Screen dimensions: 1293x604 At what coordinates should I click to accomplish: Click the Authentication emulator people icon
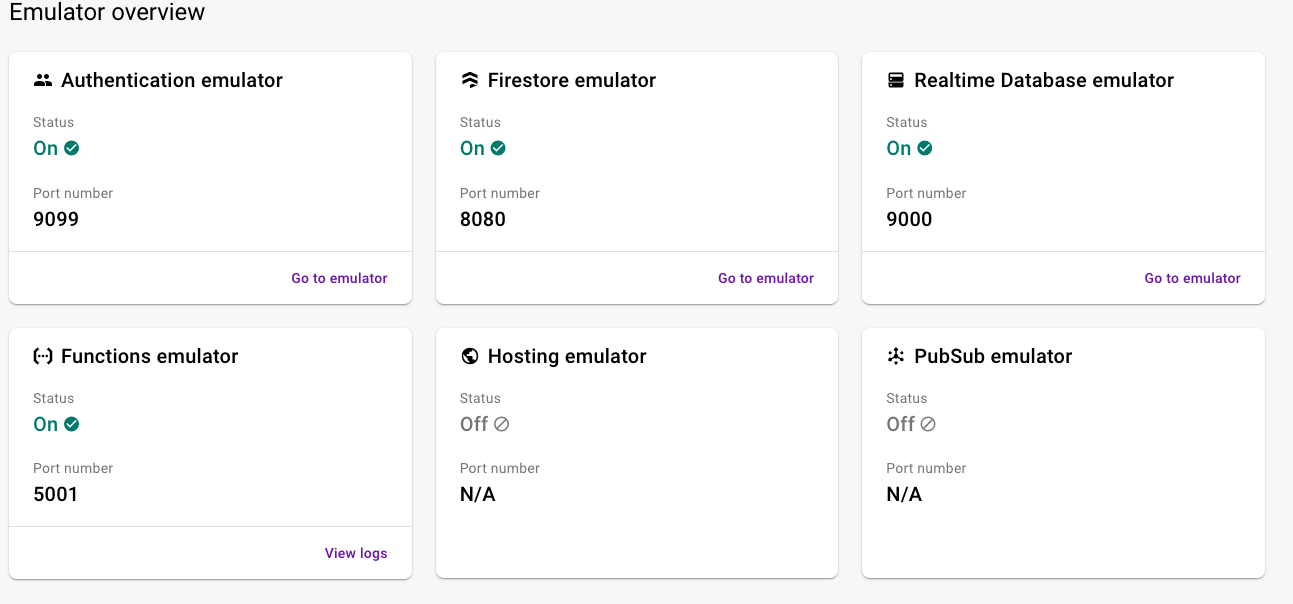[43, 80]
